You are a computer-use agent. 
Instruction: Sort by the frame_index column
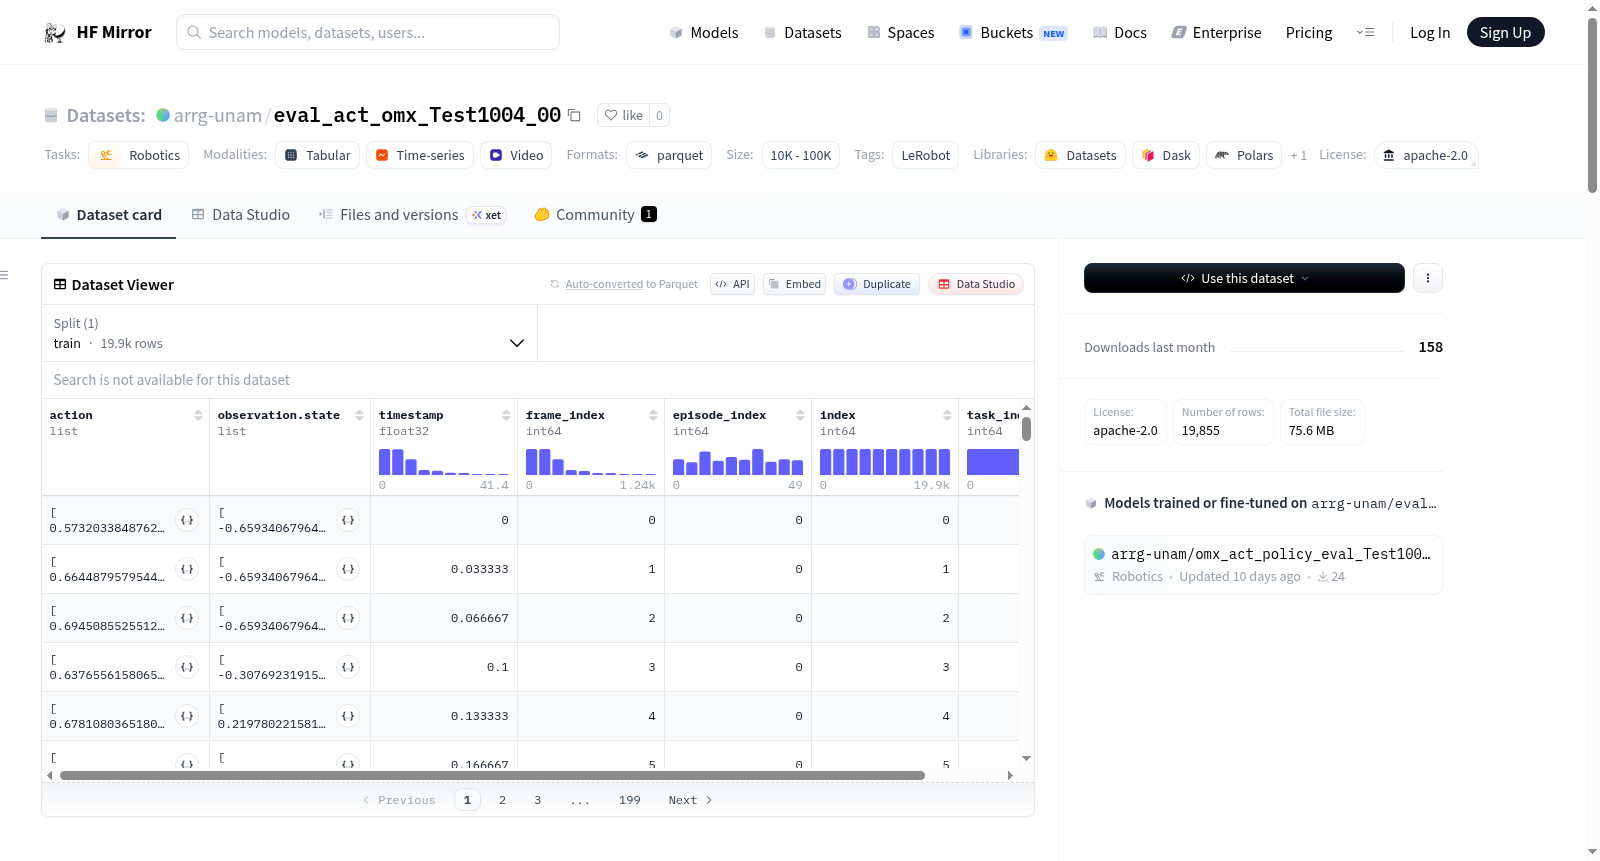[653, 415]
